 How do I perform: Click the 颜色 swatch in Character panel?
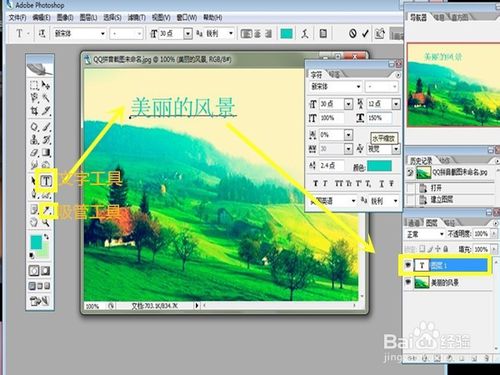(x=379, y=166)
